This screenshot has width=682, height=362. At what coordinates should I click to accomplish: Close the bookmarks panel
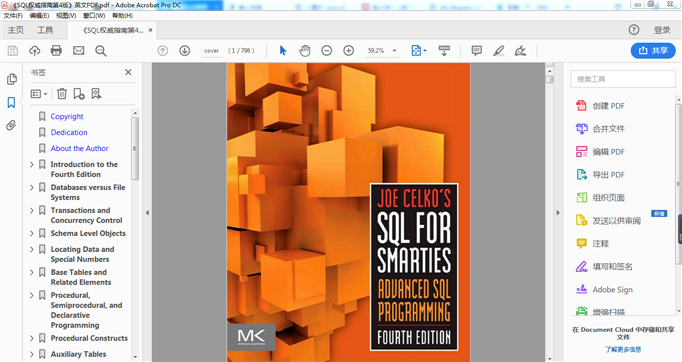(128, 72)
